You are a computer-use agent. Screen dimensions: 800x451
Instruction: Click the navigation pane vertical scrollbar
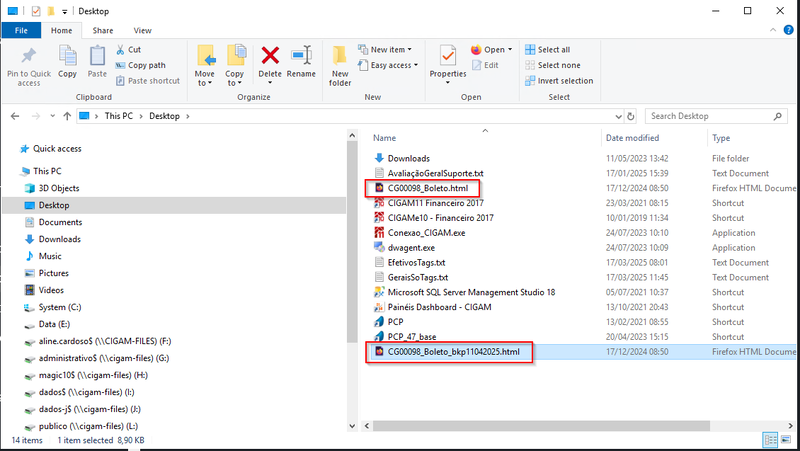pyautogui.click(x=352, y=241)
